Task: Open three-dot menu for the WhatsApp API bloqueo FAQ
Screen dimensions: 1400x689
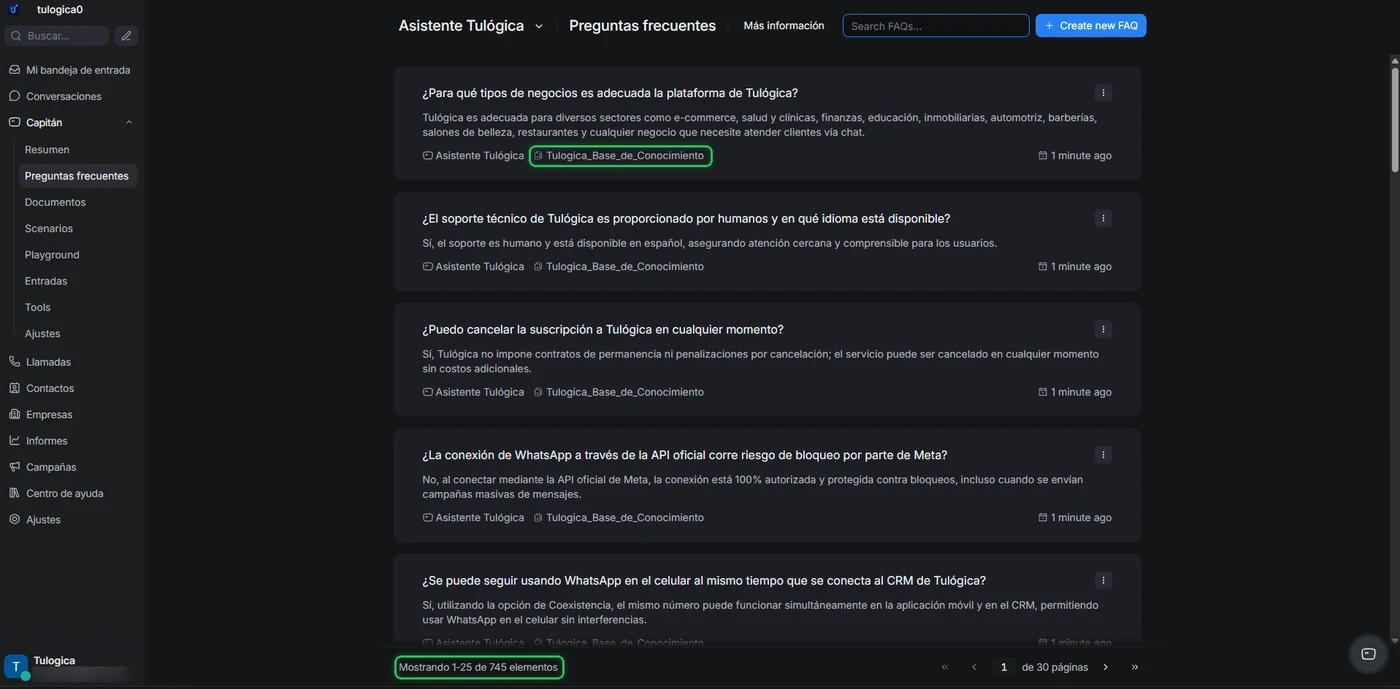Action: (1103, 455)
